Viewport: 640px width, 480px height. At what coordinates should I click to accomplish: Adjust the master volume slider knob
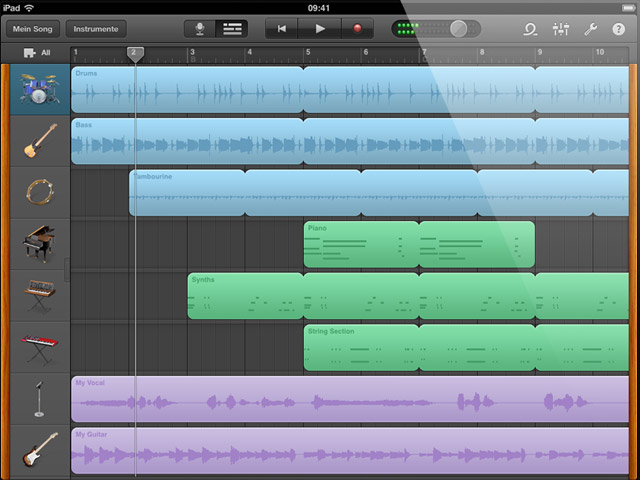458,29
